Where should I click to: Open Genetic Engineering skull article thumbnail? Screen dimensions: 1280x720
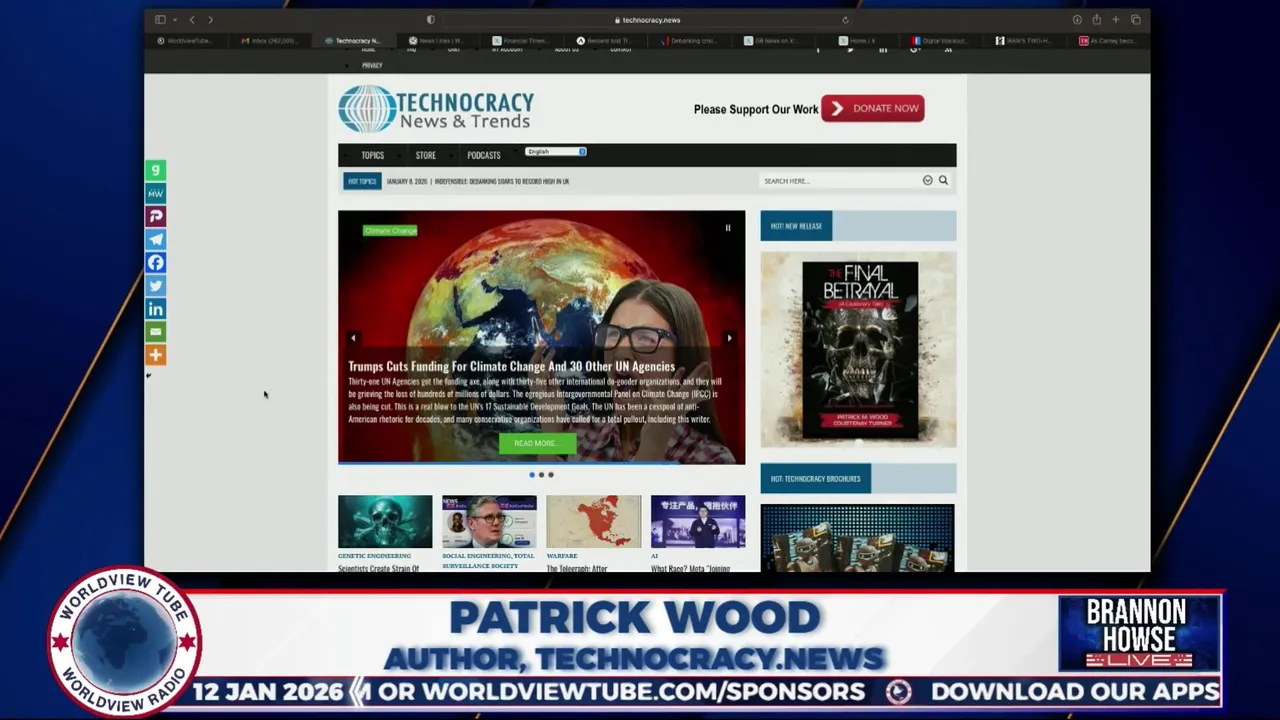tap(385, 521)
